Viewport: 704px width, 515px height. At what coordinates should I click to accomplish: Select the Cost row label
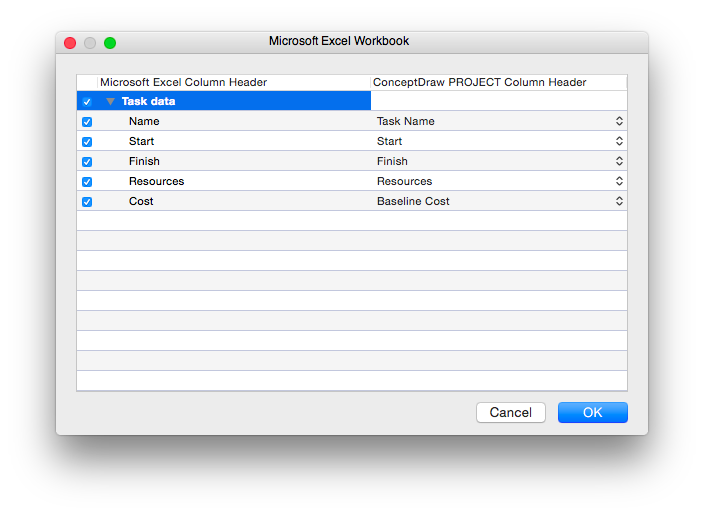[141, 201]
